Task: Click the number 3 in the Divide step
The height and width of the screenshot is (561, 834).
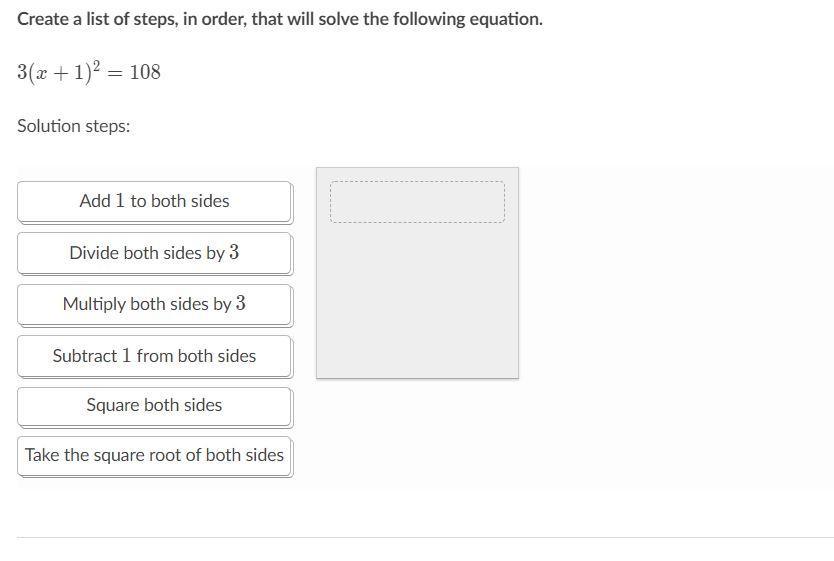Action: [234, 253]
